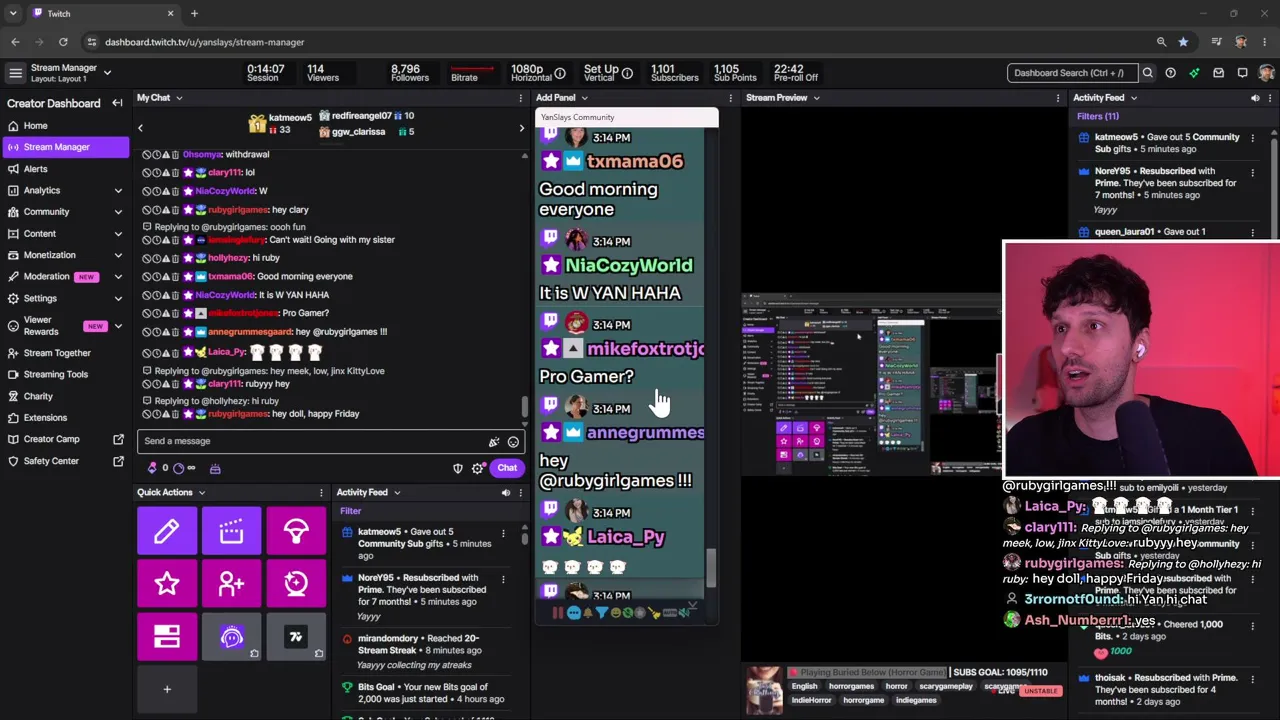Screen dimensions: 1280x720
Task: Toggle the speaker mute icon in overlay toolbar
Action: pos(683,613)
